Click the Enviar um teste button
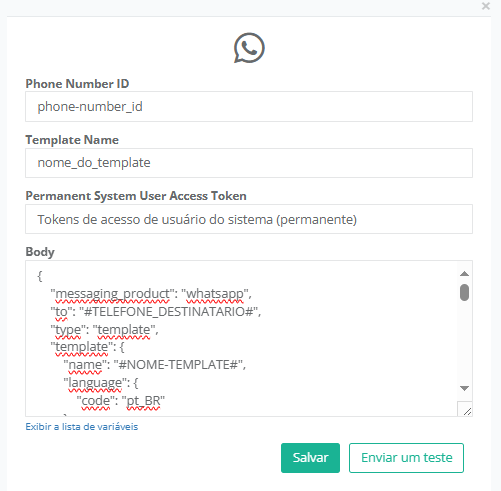Image resolution: width=501 pixels, height=491 pixels. [x=406, y=458]
